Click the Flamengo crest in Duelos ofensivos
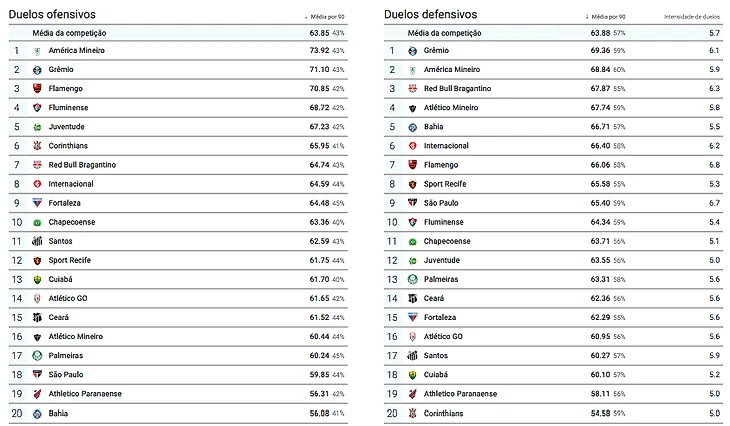This screenshot has height=426, width=730. click(x=37, y=88)
